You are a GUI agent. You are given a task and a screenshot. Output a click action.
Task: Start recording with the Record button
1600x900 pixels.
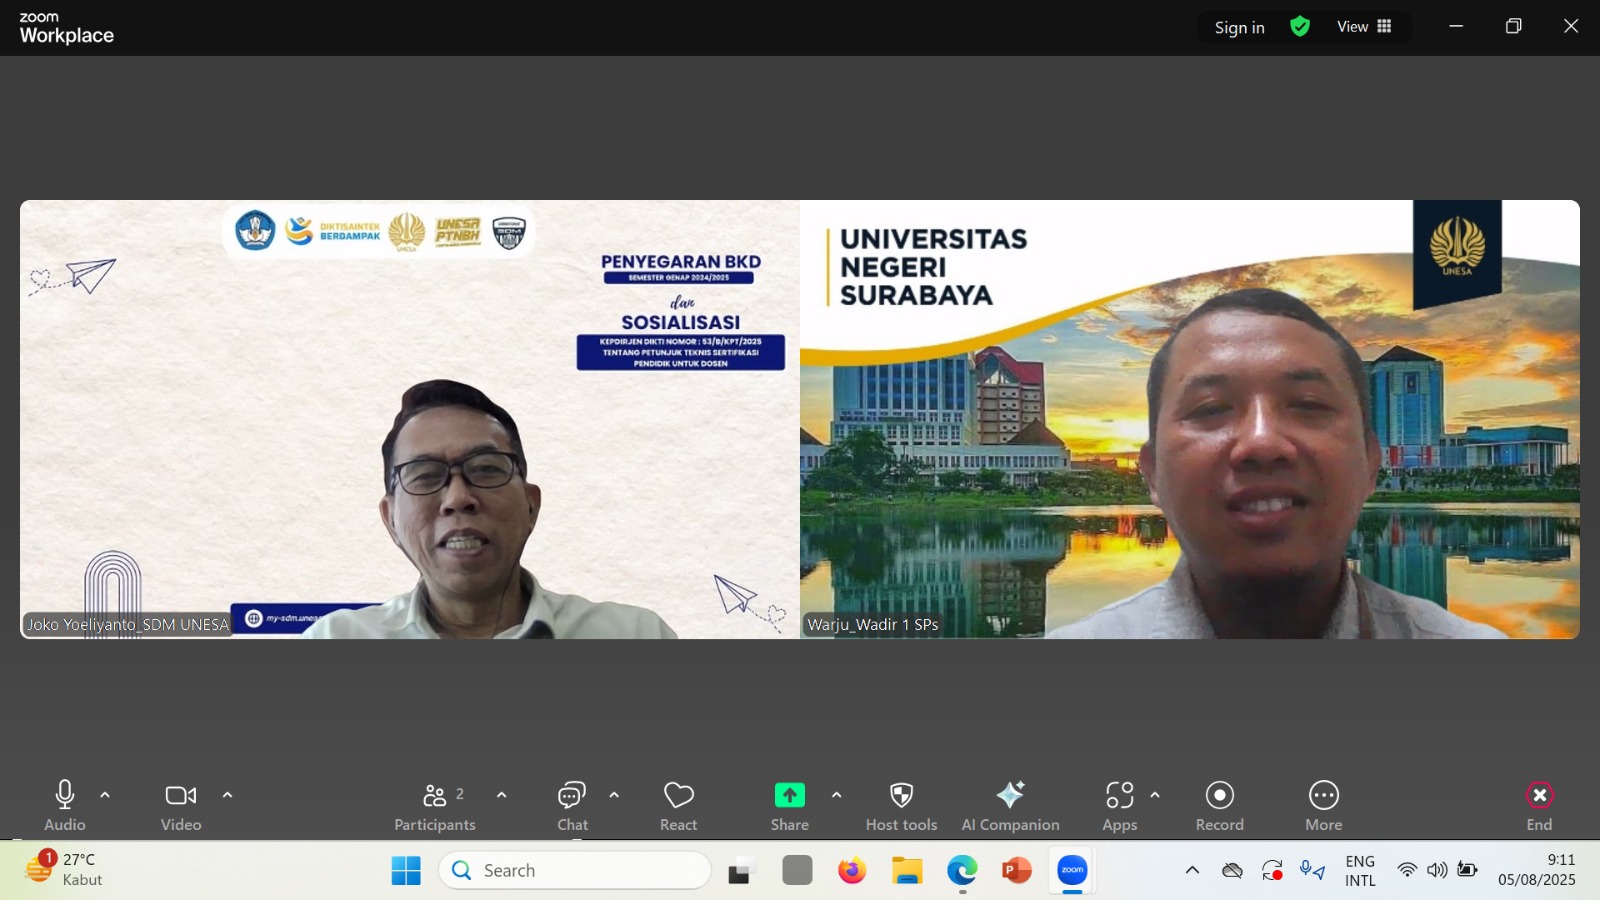[1219, 796]
